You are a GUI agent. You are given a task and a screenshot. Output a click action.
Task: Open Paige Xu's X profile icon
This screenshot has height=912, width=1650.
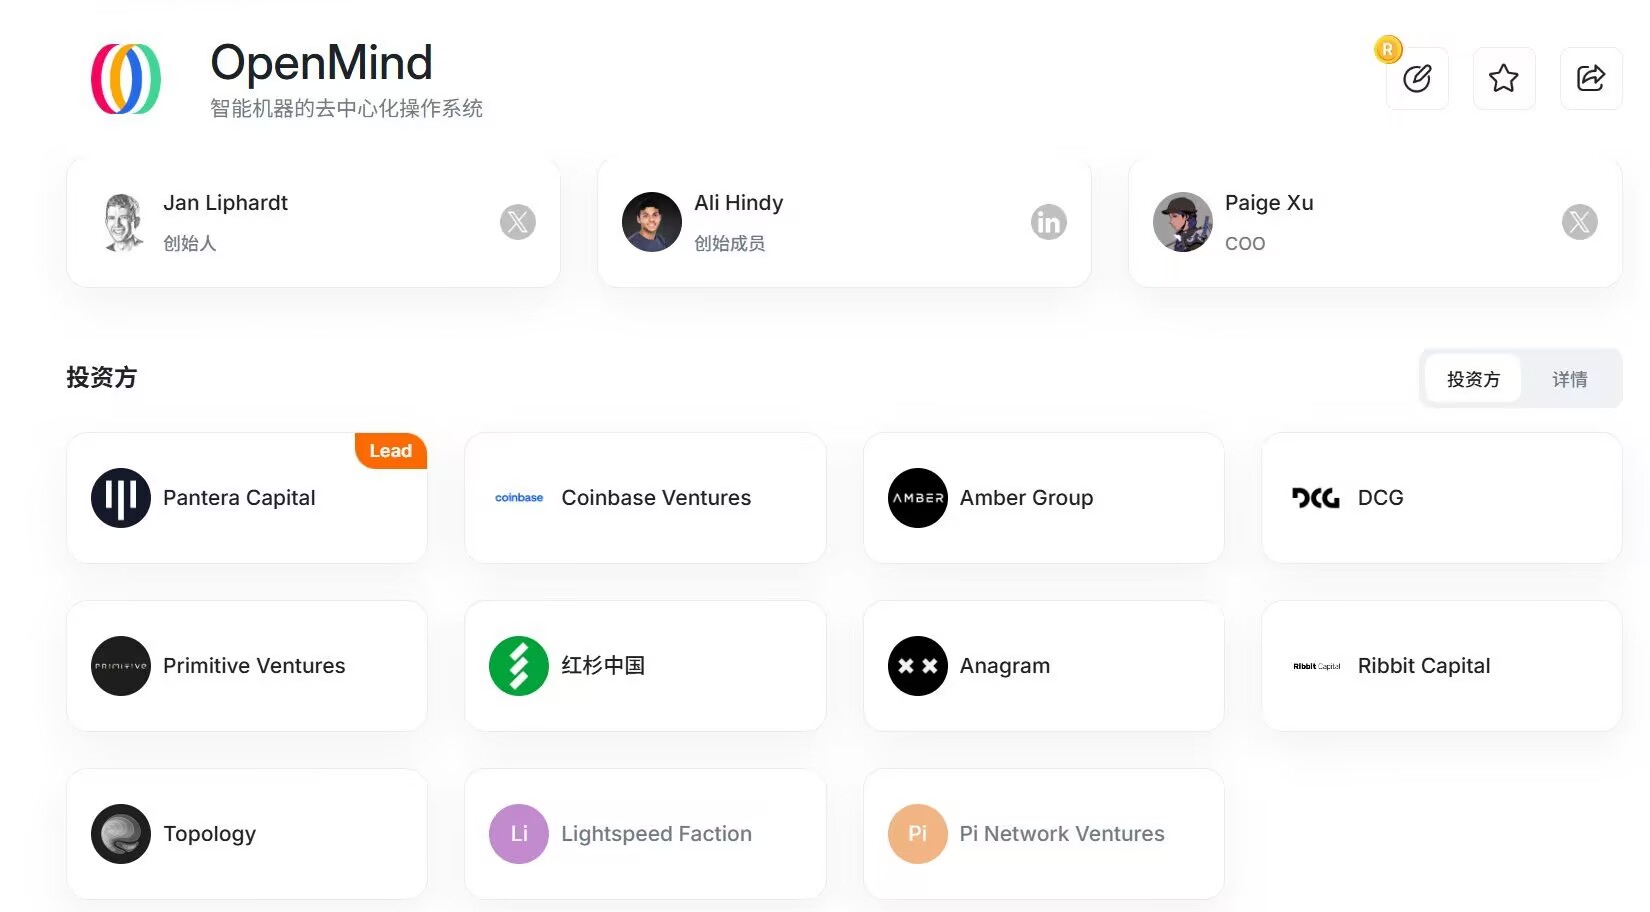click(1580, 222)
